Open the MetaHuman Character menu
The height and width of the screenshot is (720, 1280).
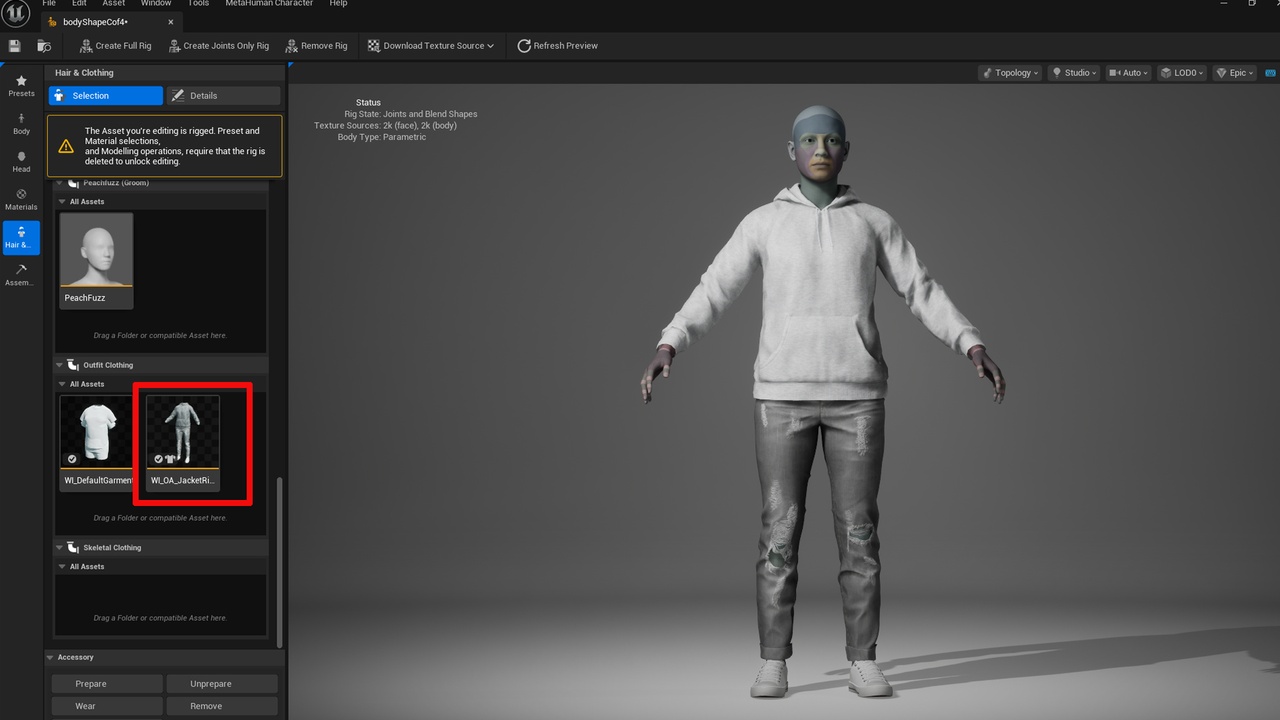tap(271, 4)
